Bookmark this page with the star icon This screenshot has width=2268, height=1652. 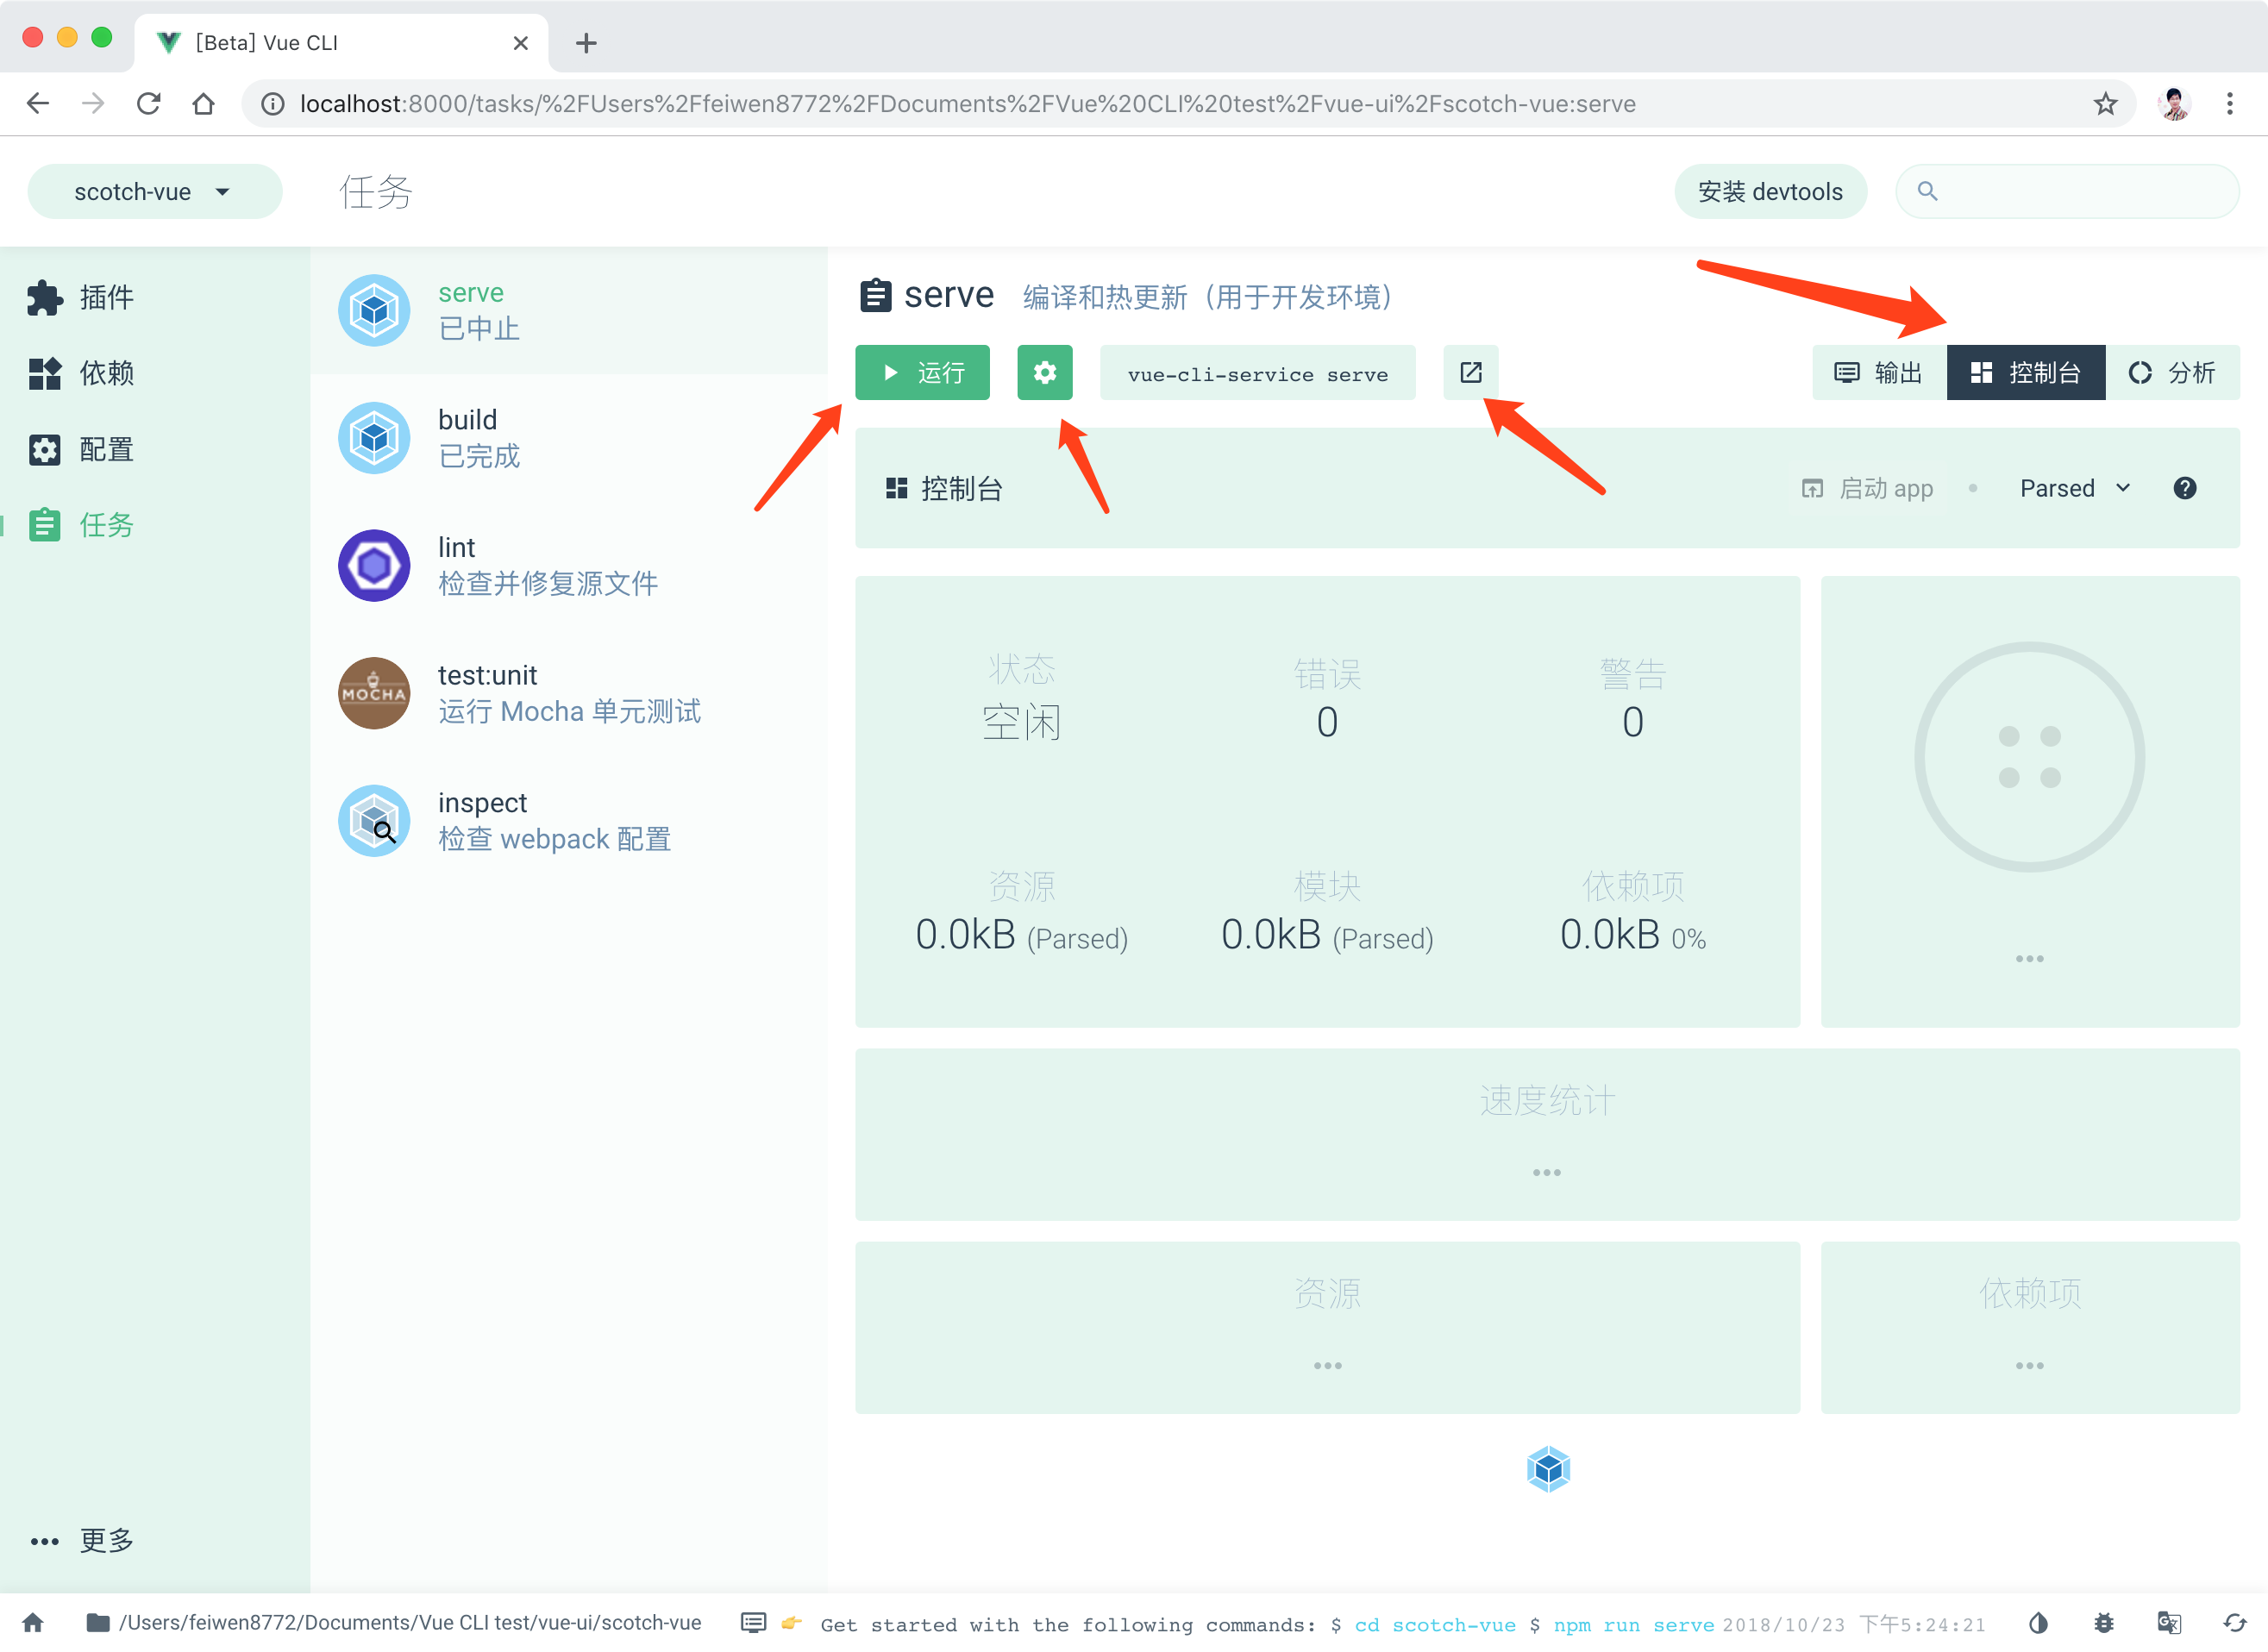coord(2106,103)
